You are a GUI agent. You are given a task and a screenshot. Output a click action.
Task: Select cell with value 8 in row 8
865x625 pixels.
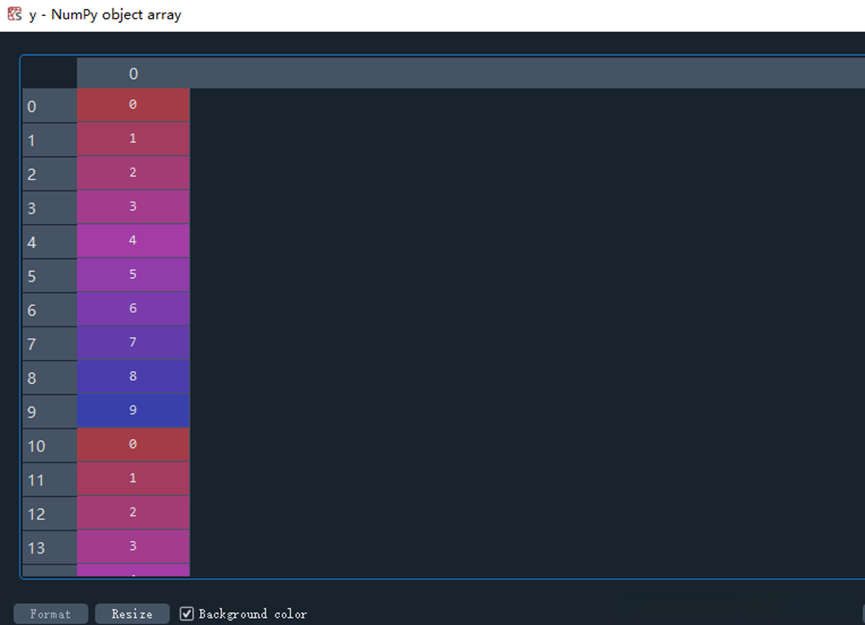[x=133, y=377]
